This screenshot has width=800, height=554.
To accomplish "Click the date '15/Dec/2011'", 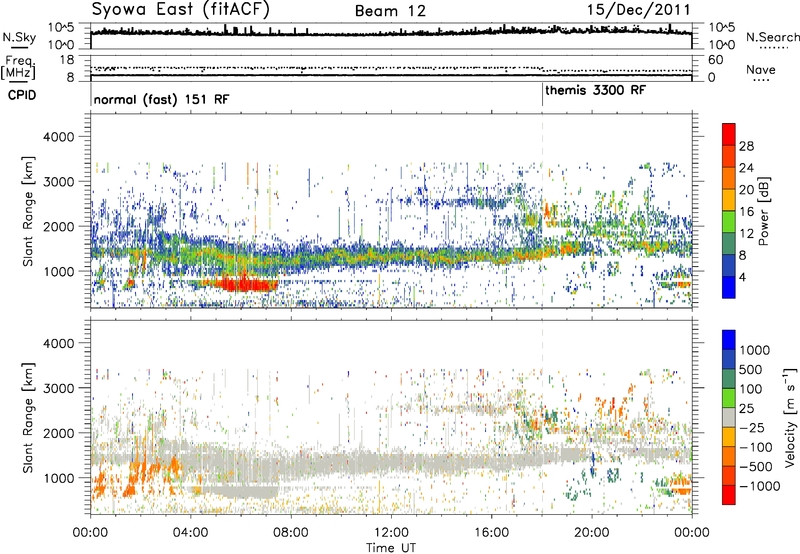I will pyautogui.click(x=638, y=10).
